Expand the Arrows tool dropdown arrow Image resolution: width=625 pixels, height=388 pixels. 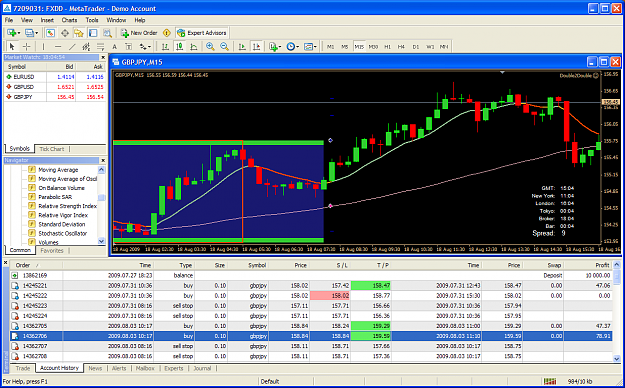[x=149, y=47]
